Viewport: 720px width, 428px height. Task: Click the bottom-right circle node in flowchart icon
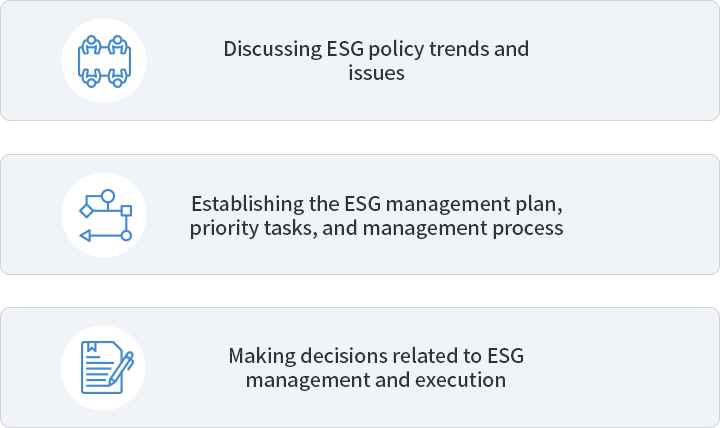click(126, 236)
